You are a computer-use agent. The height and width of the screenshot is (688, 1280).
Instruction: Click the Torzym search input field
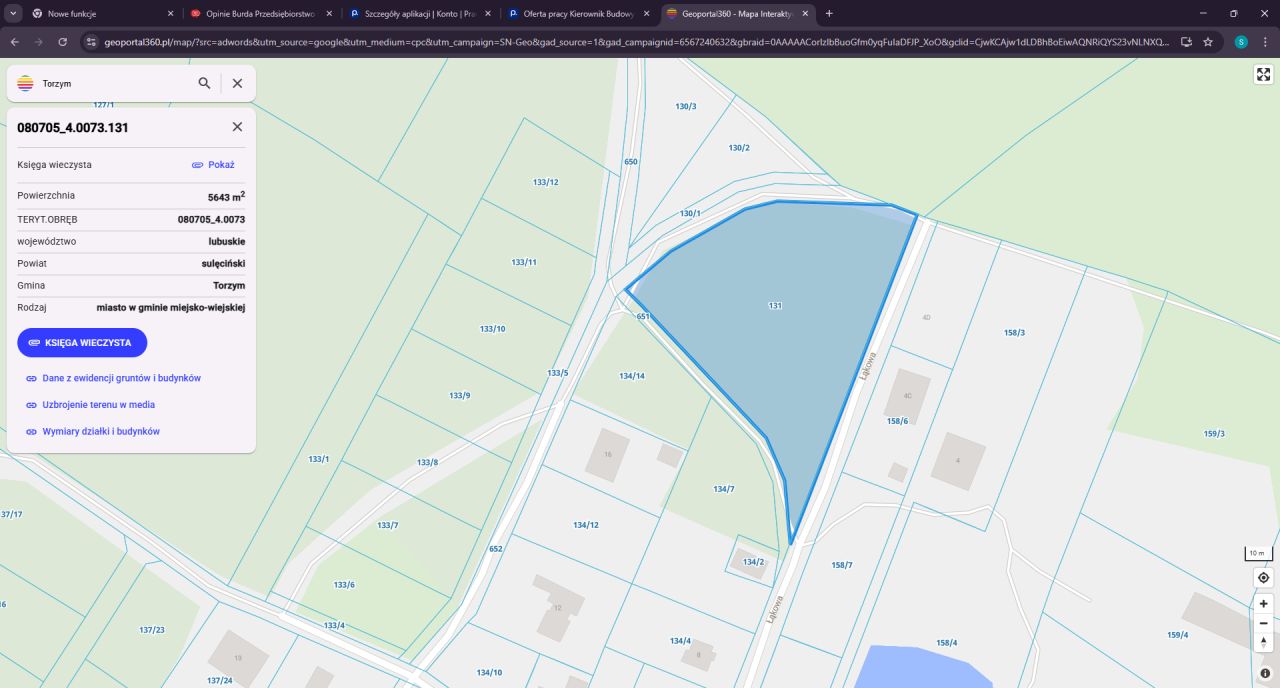[115, 84]
